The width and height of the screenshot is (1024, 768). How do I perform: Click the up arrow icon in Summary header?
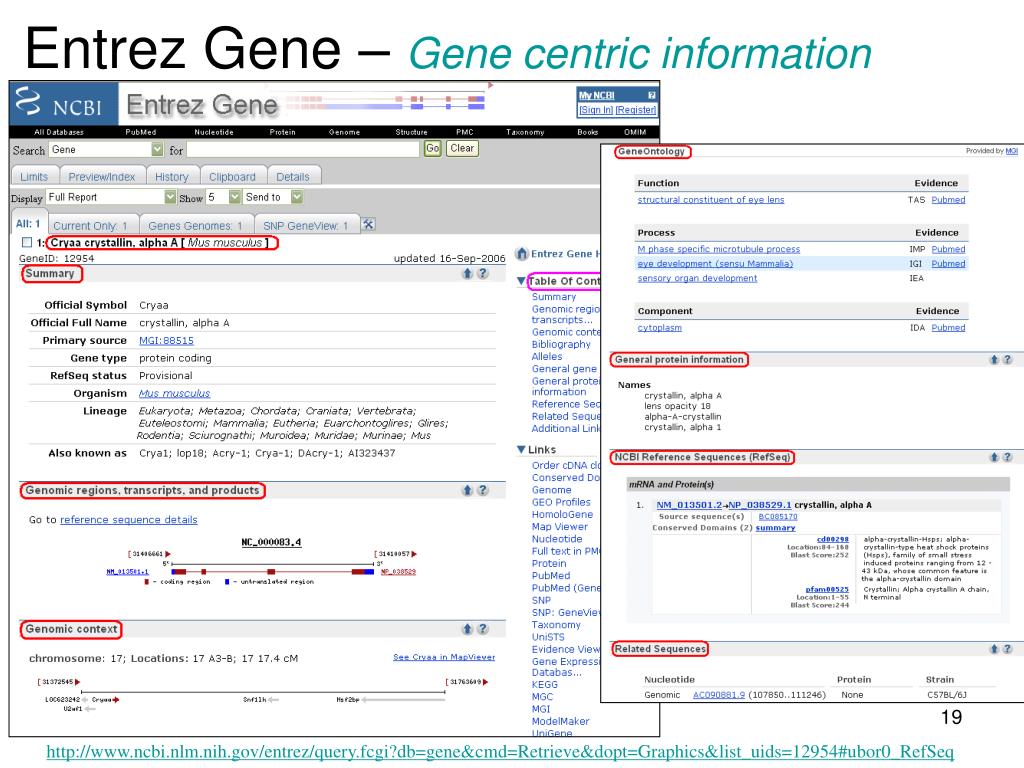pyautogui.click(x=468, y=274)
